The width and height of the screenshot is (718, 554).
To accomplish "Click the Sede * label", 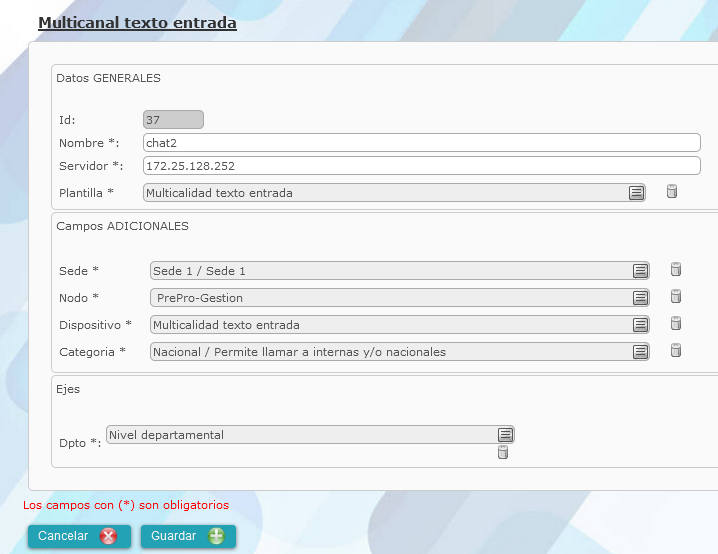I will (x=79, y=271).
